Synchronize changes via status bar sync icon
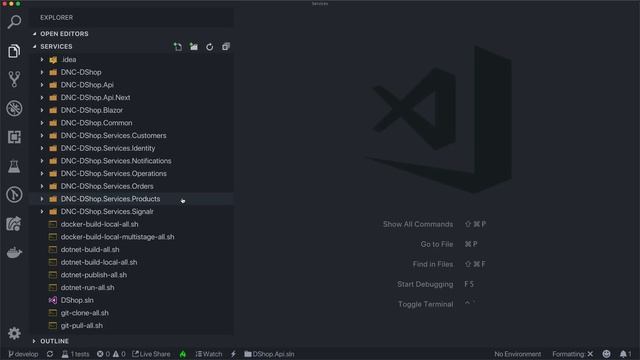This screenshot has height=360, width=640. pos(50,354)
